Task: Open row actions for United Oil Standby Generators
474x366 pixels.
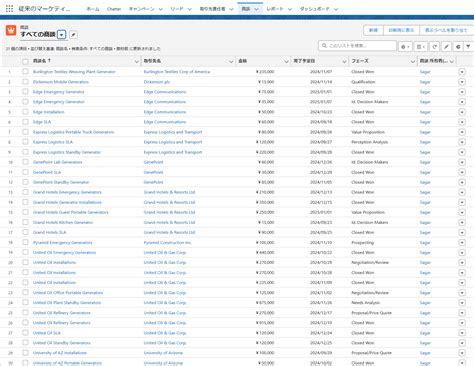Action: pos(462,343)
